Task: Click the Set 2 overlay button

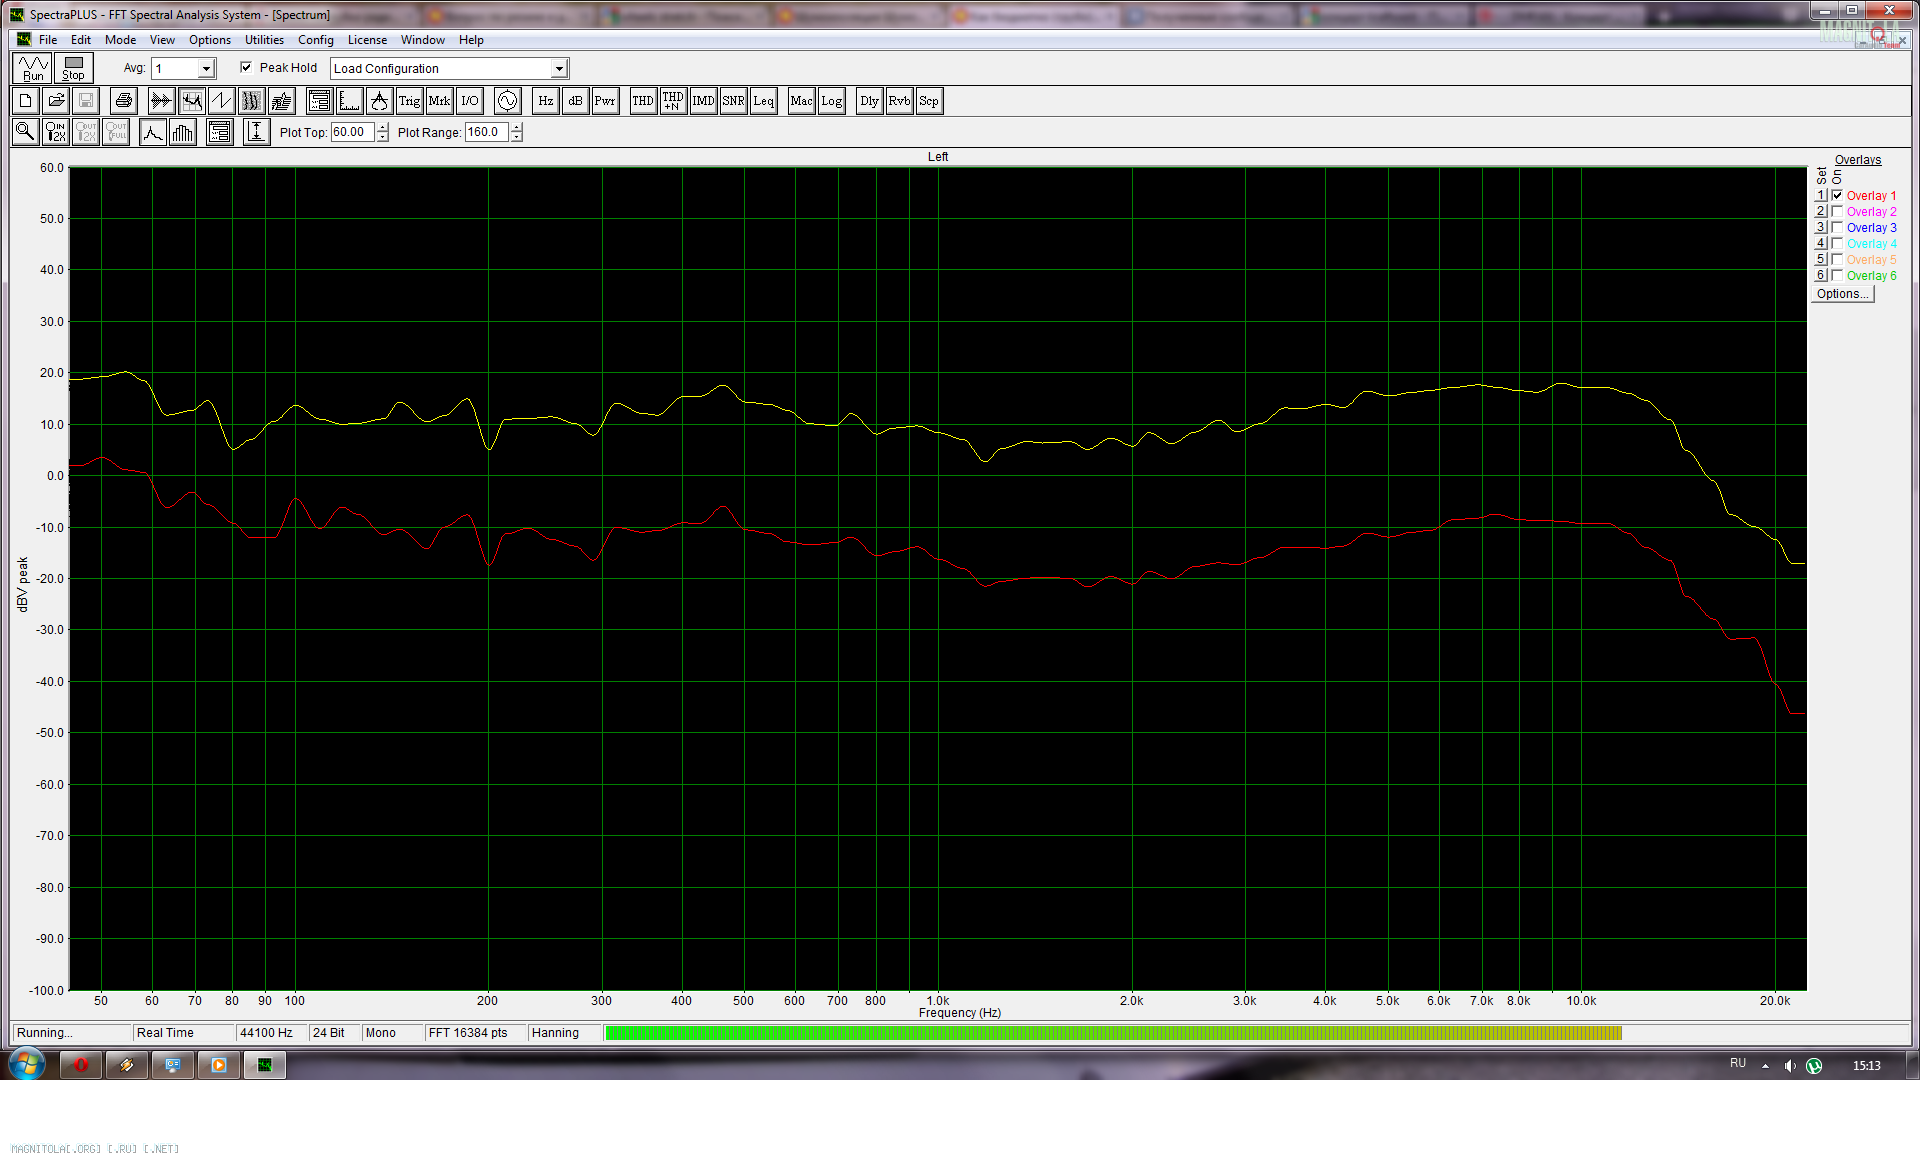Action: pyautogui.click(x=1821, y=211)
